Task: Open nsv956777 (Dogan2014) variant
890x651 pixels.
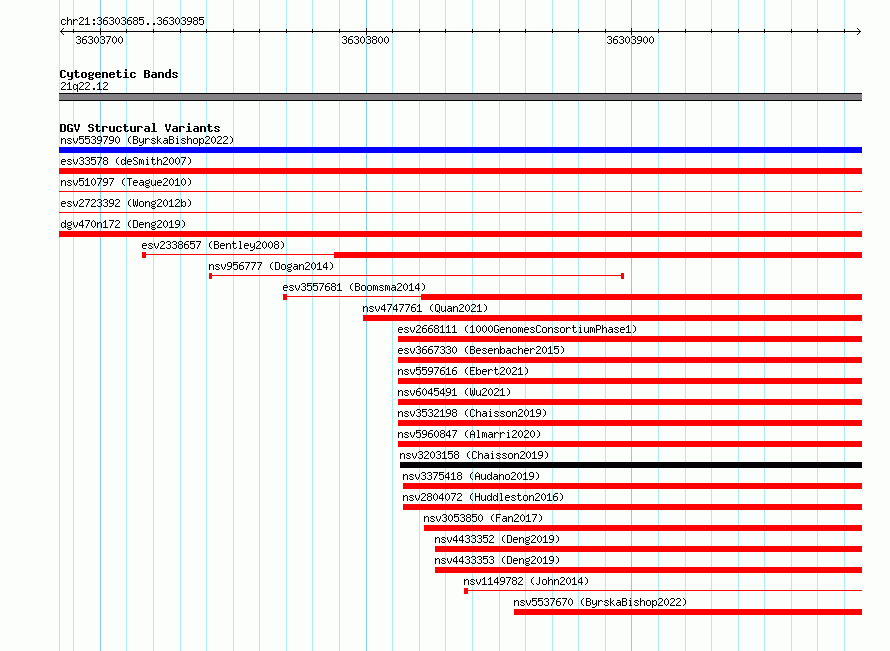Action: click(x=271, y=266)
